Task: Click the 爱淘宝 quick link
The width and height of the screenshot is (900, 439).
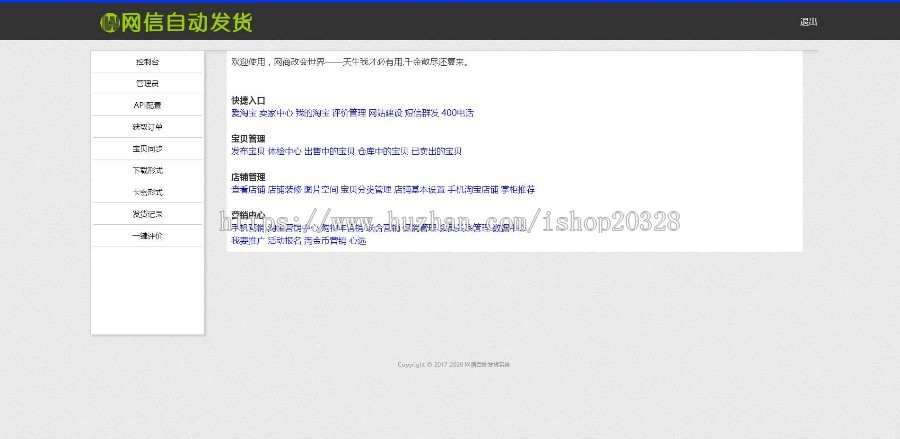Action: click(244, 113)
